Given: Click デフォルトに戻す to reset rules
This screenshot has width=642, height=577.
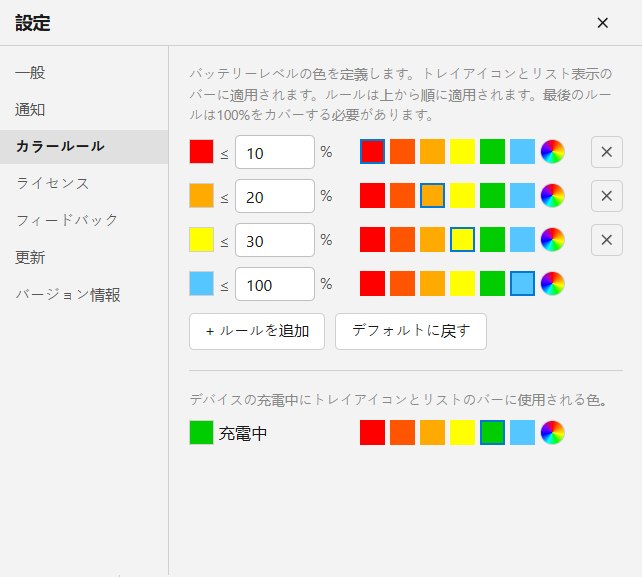Looking at the screenshot, I should click(x=411, y=331).
